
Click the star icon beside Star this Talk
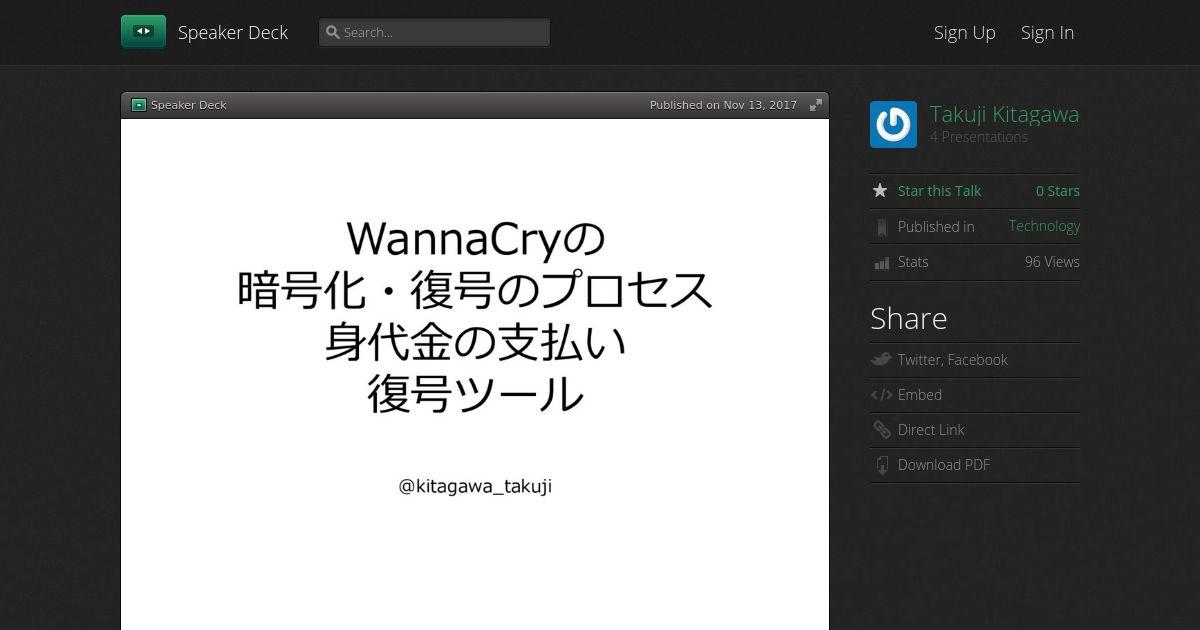[880, 191]
